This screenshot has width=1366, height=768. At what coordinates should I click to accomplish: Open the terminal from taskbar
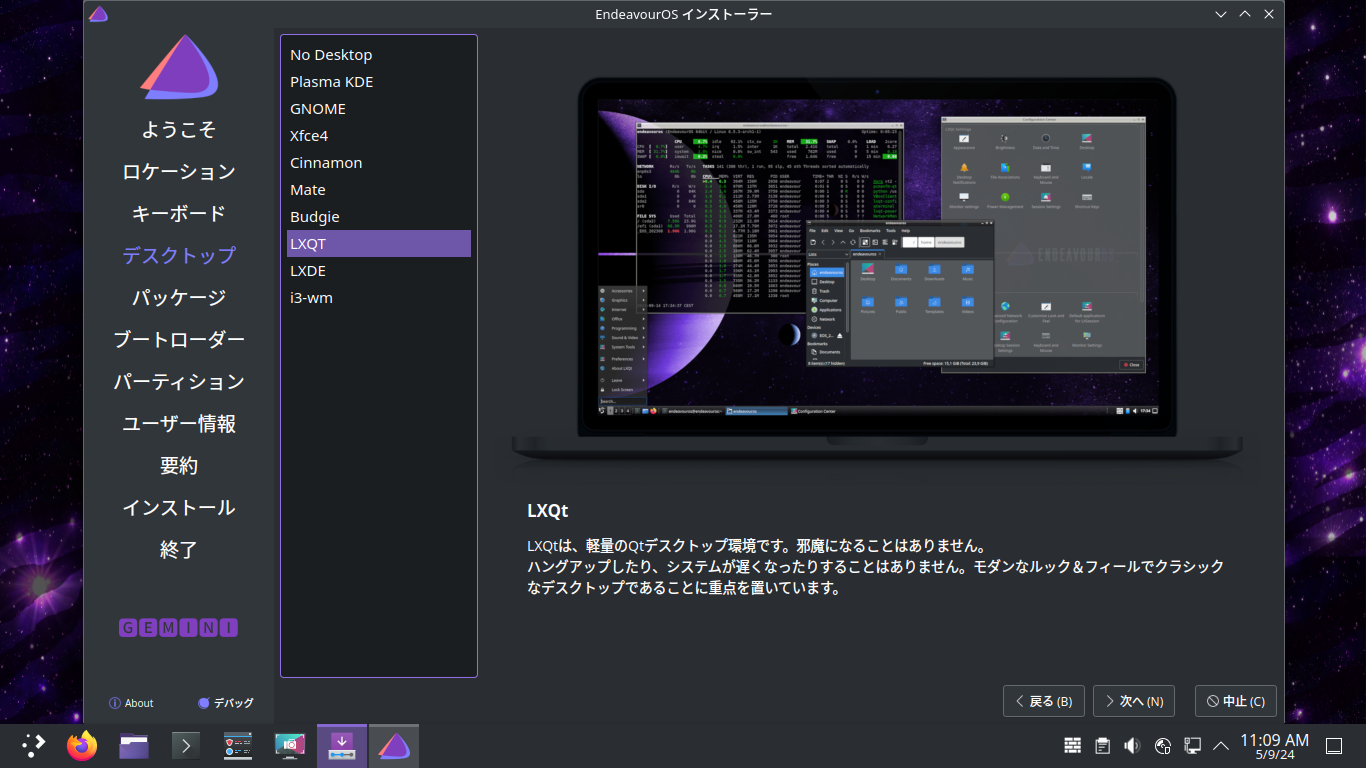(x=186, y=745)
